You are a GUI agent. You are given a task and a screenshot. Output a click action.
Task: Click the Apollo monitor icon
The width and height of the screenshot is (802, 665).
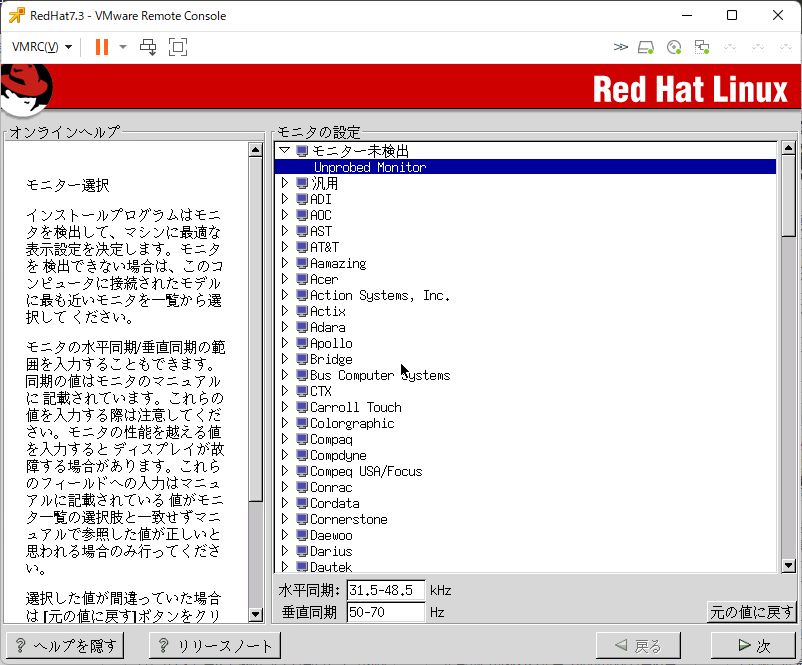tap(302, 343)
